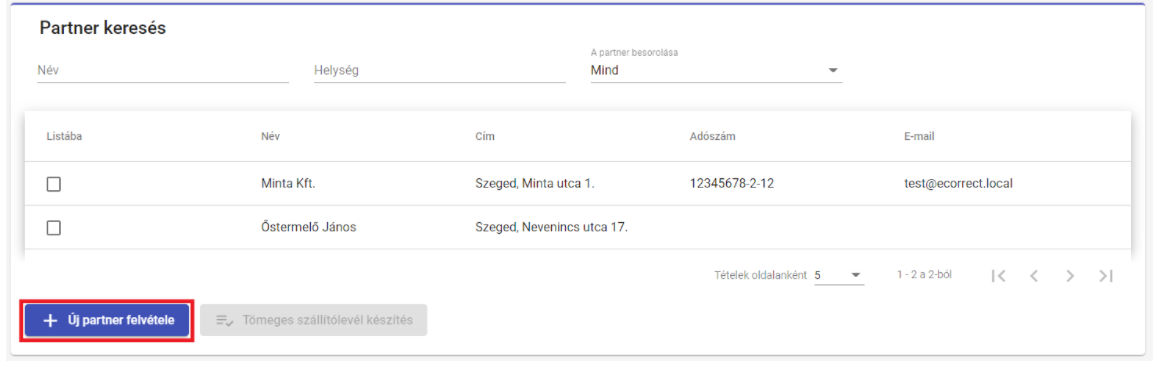Select the Őstermelő János name cell
1159x367 pixels.
(x=308, y=228)
